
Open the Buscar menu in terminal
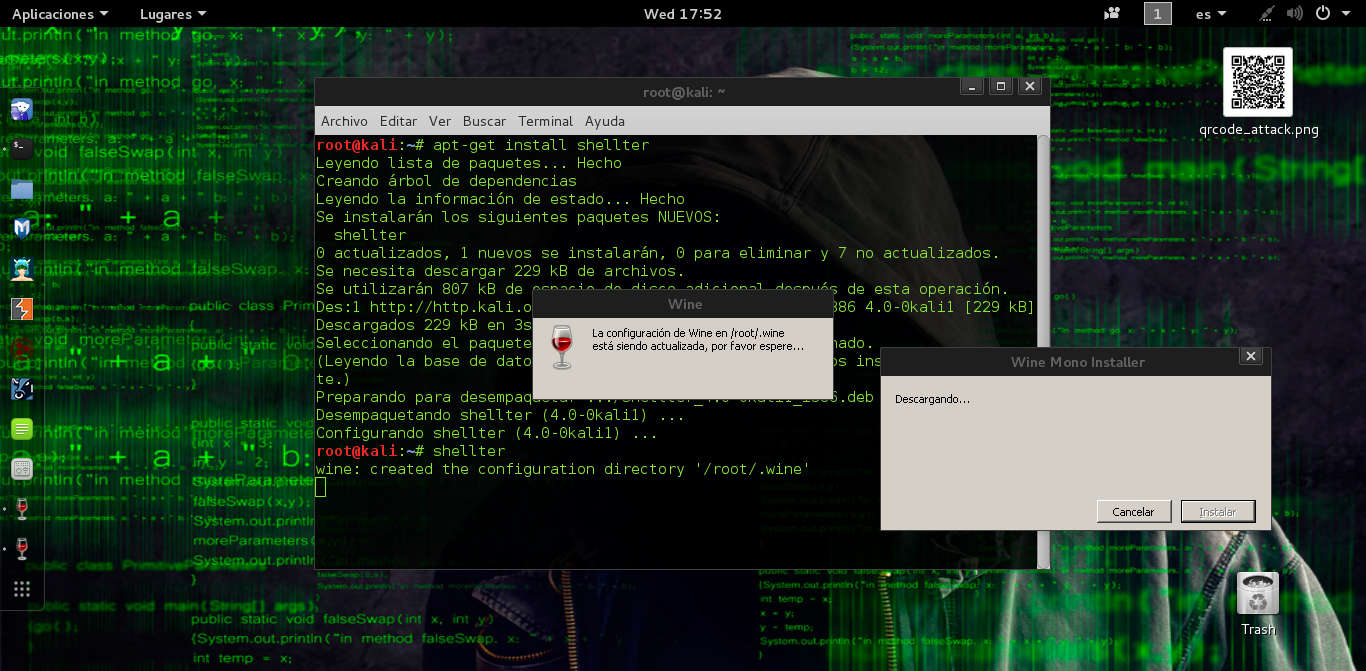point(484,121)
